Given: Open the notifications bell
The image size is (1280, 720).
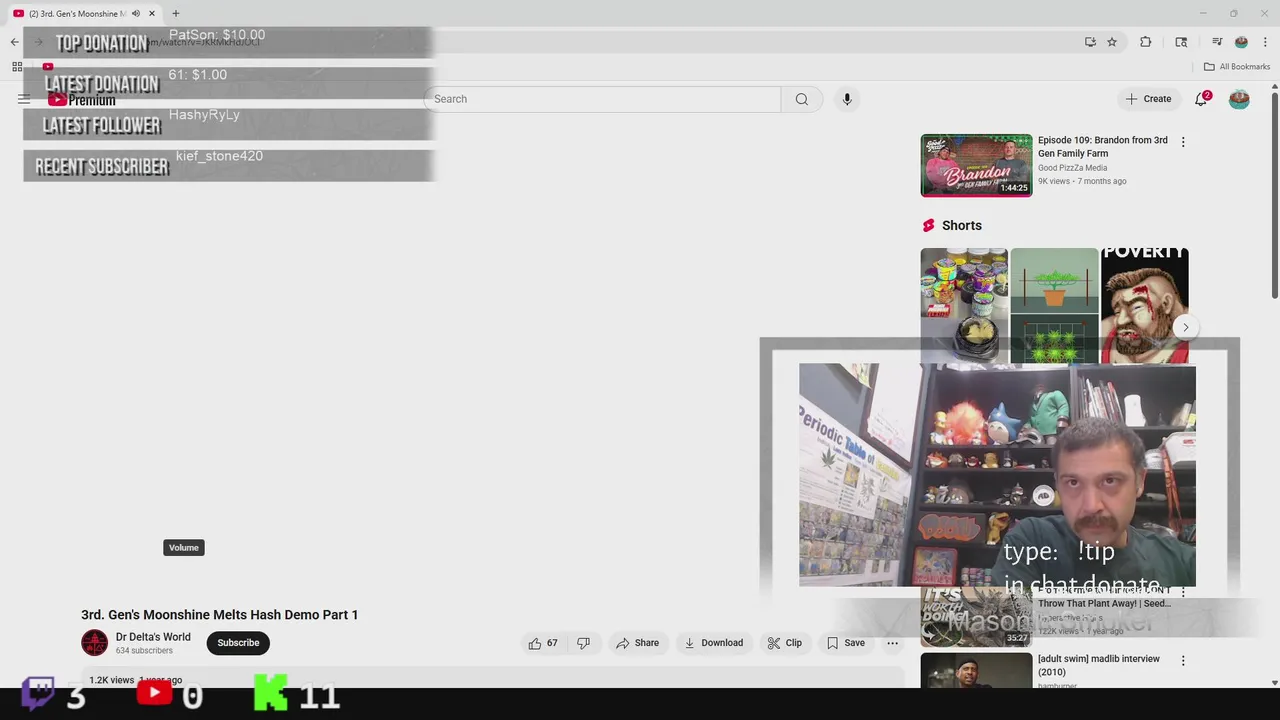Looking at the screenshot, I should tap(1201, 99).
